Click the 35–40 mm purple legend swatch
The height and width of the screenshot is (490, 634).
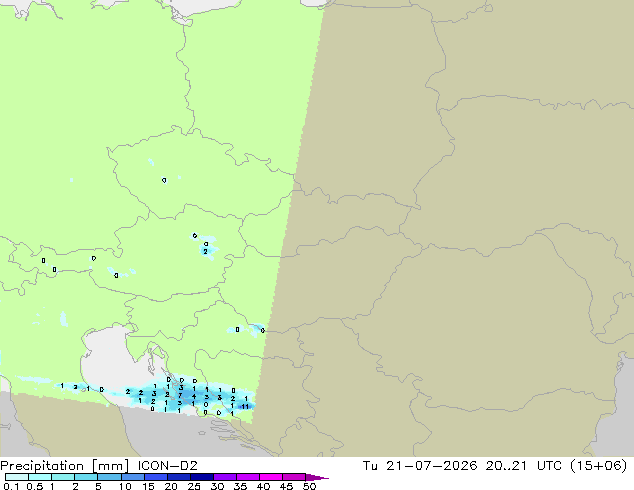[x=248, y=477]
